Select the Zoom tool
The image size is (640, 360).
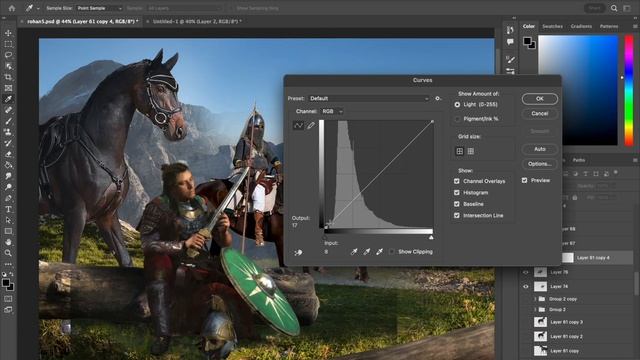8,253
